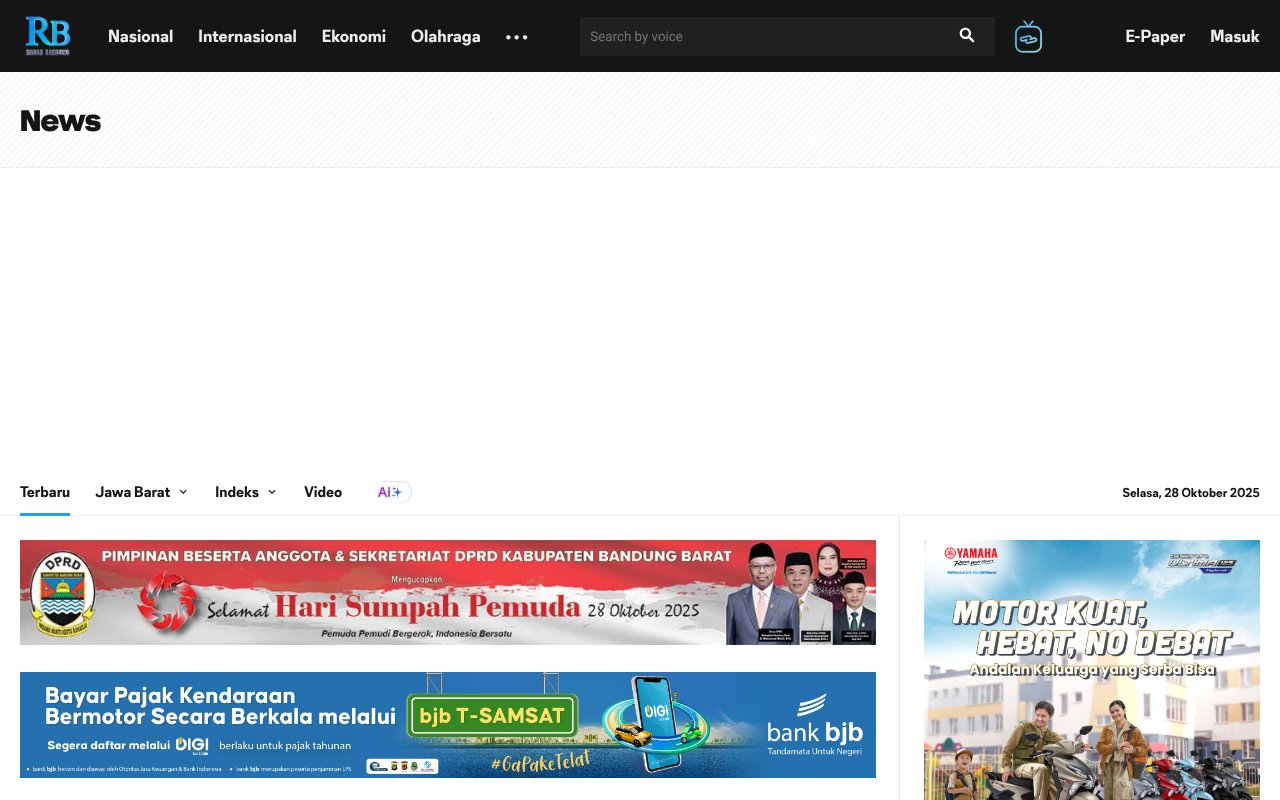1280x800 pixels.
Task: Open the Indeks dropdown
Action: (244, 491)
